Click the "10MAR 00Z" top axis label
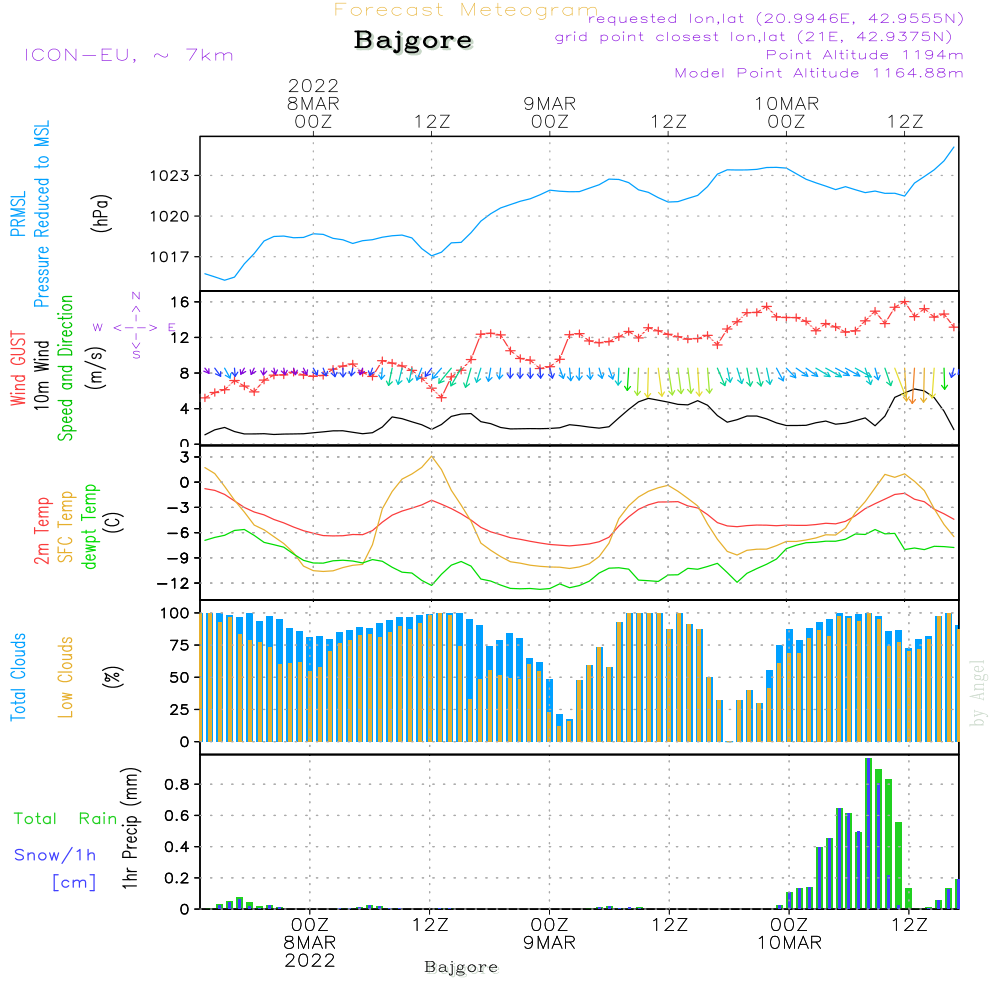Viewport: 1000px width, 1000px height. point(786,112)
